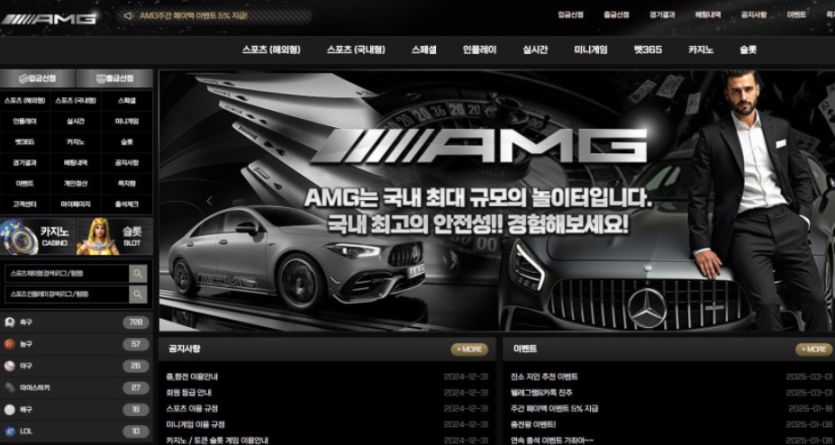Click the 출금신청 button in the sidebar
Screen dimensions: 835x445
click(114, 79)
